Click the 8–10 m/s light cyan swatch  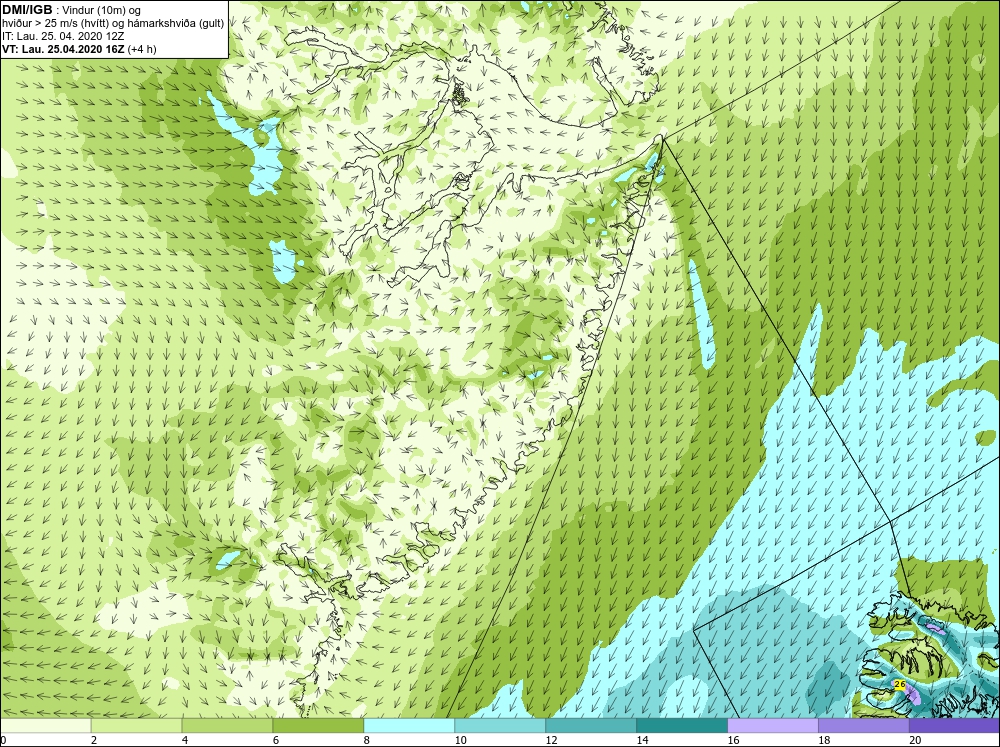[409, 725]
